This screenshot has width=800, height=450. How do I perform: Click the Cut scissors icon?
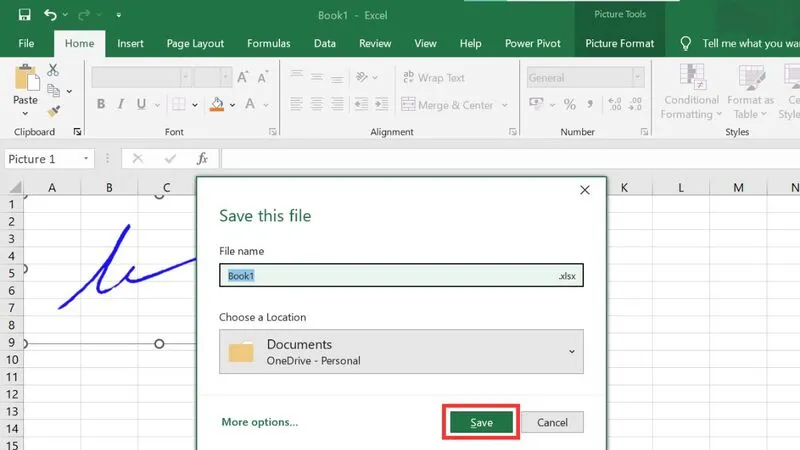(53, 70)
